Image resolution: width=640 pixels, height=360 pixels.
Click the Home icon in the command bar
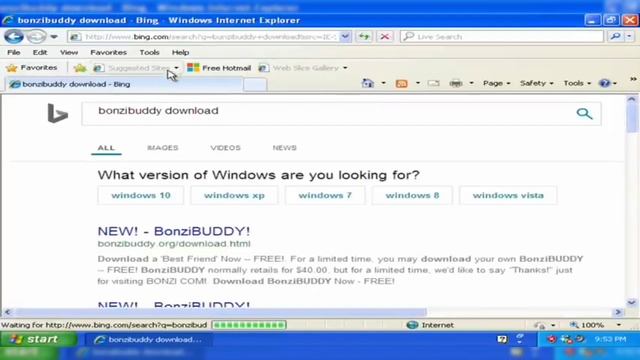[368, 83]
